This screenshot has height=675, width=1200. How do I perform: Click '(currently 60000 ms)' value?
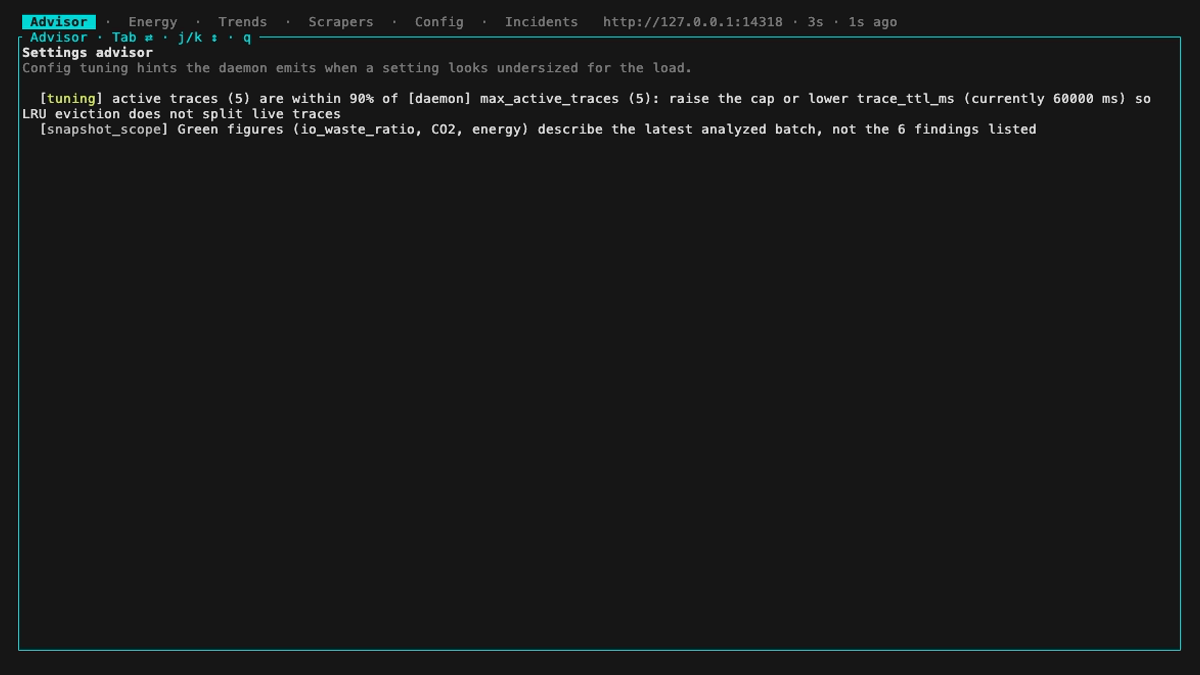point(1045,99)
